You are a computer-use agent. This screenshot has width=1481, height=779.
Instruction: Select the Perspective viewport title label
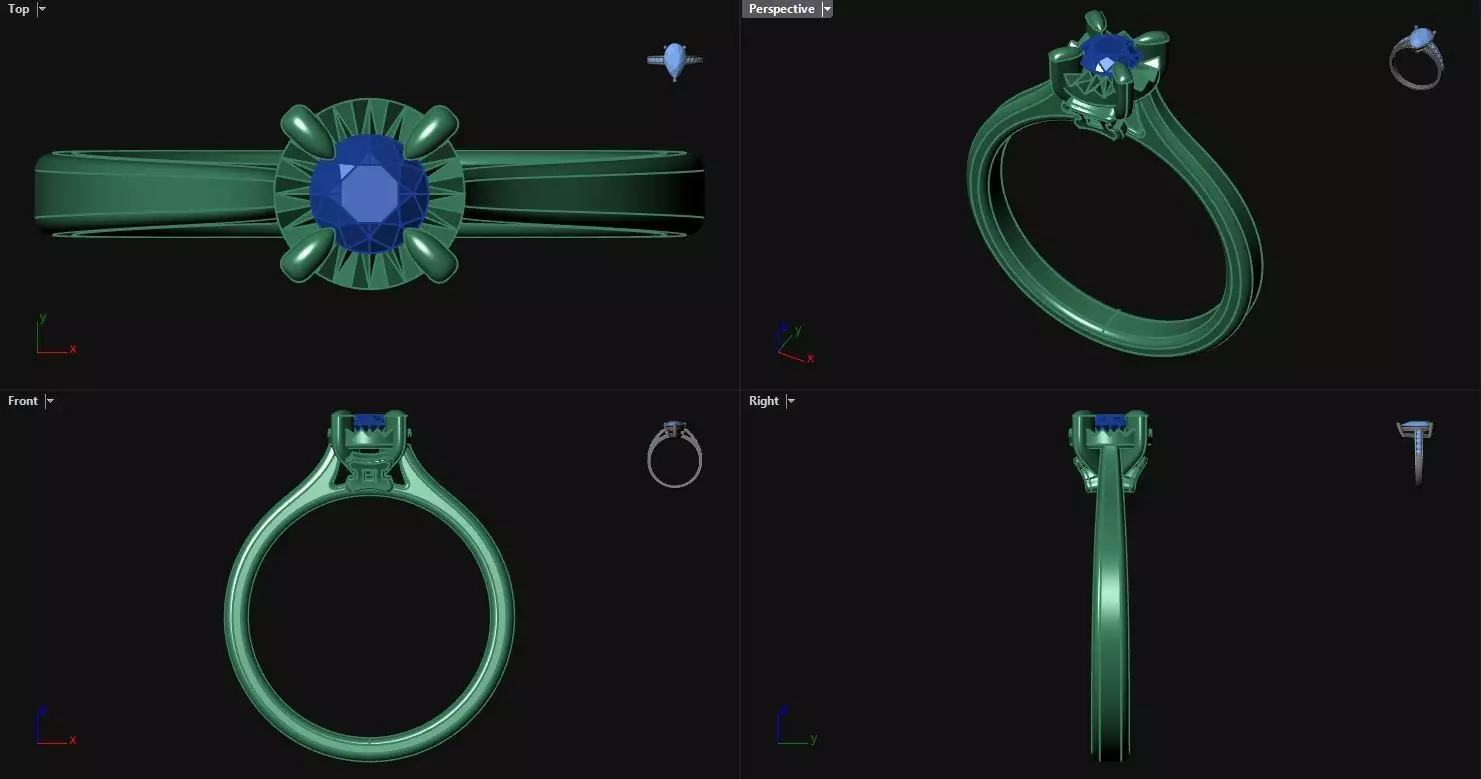(781, 9)
